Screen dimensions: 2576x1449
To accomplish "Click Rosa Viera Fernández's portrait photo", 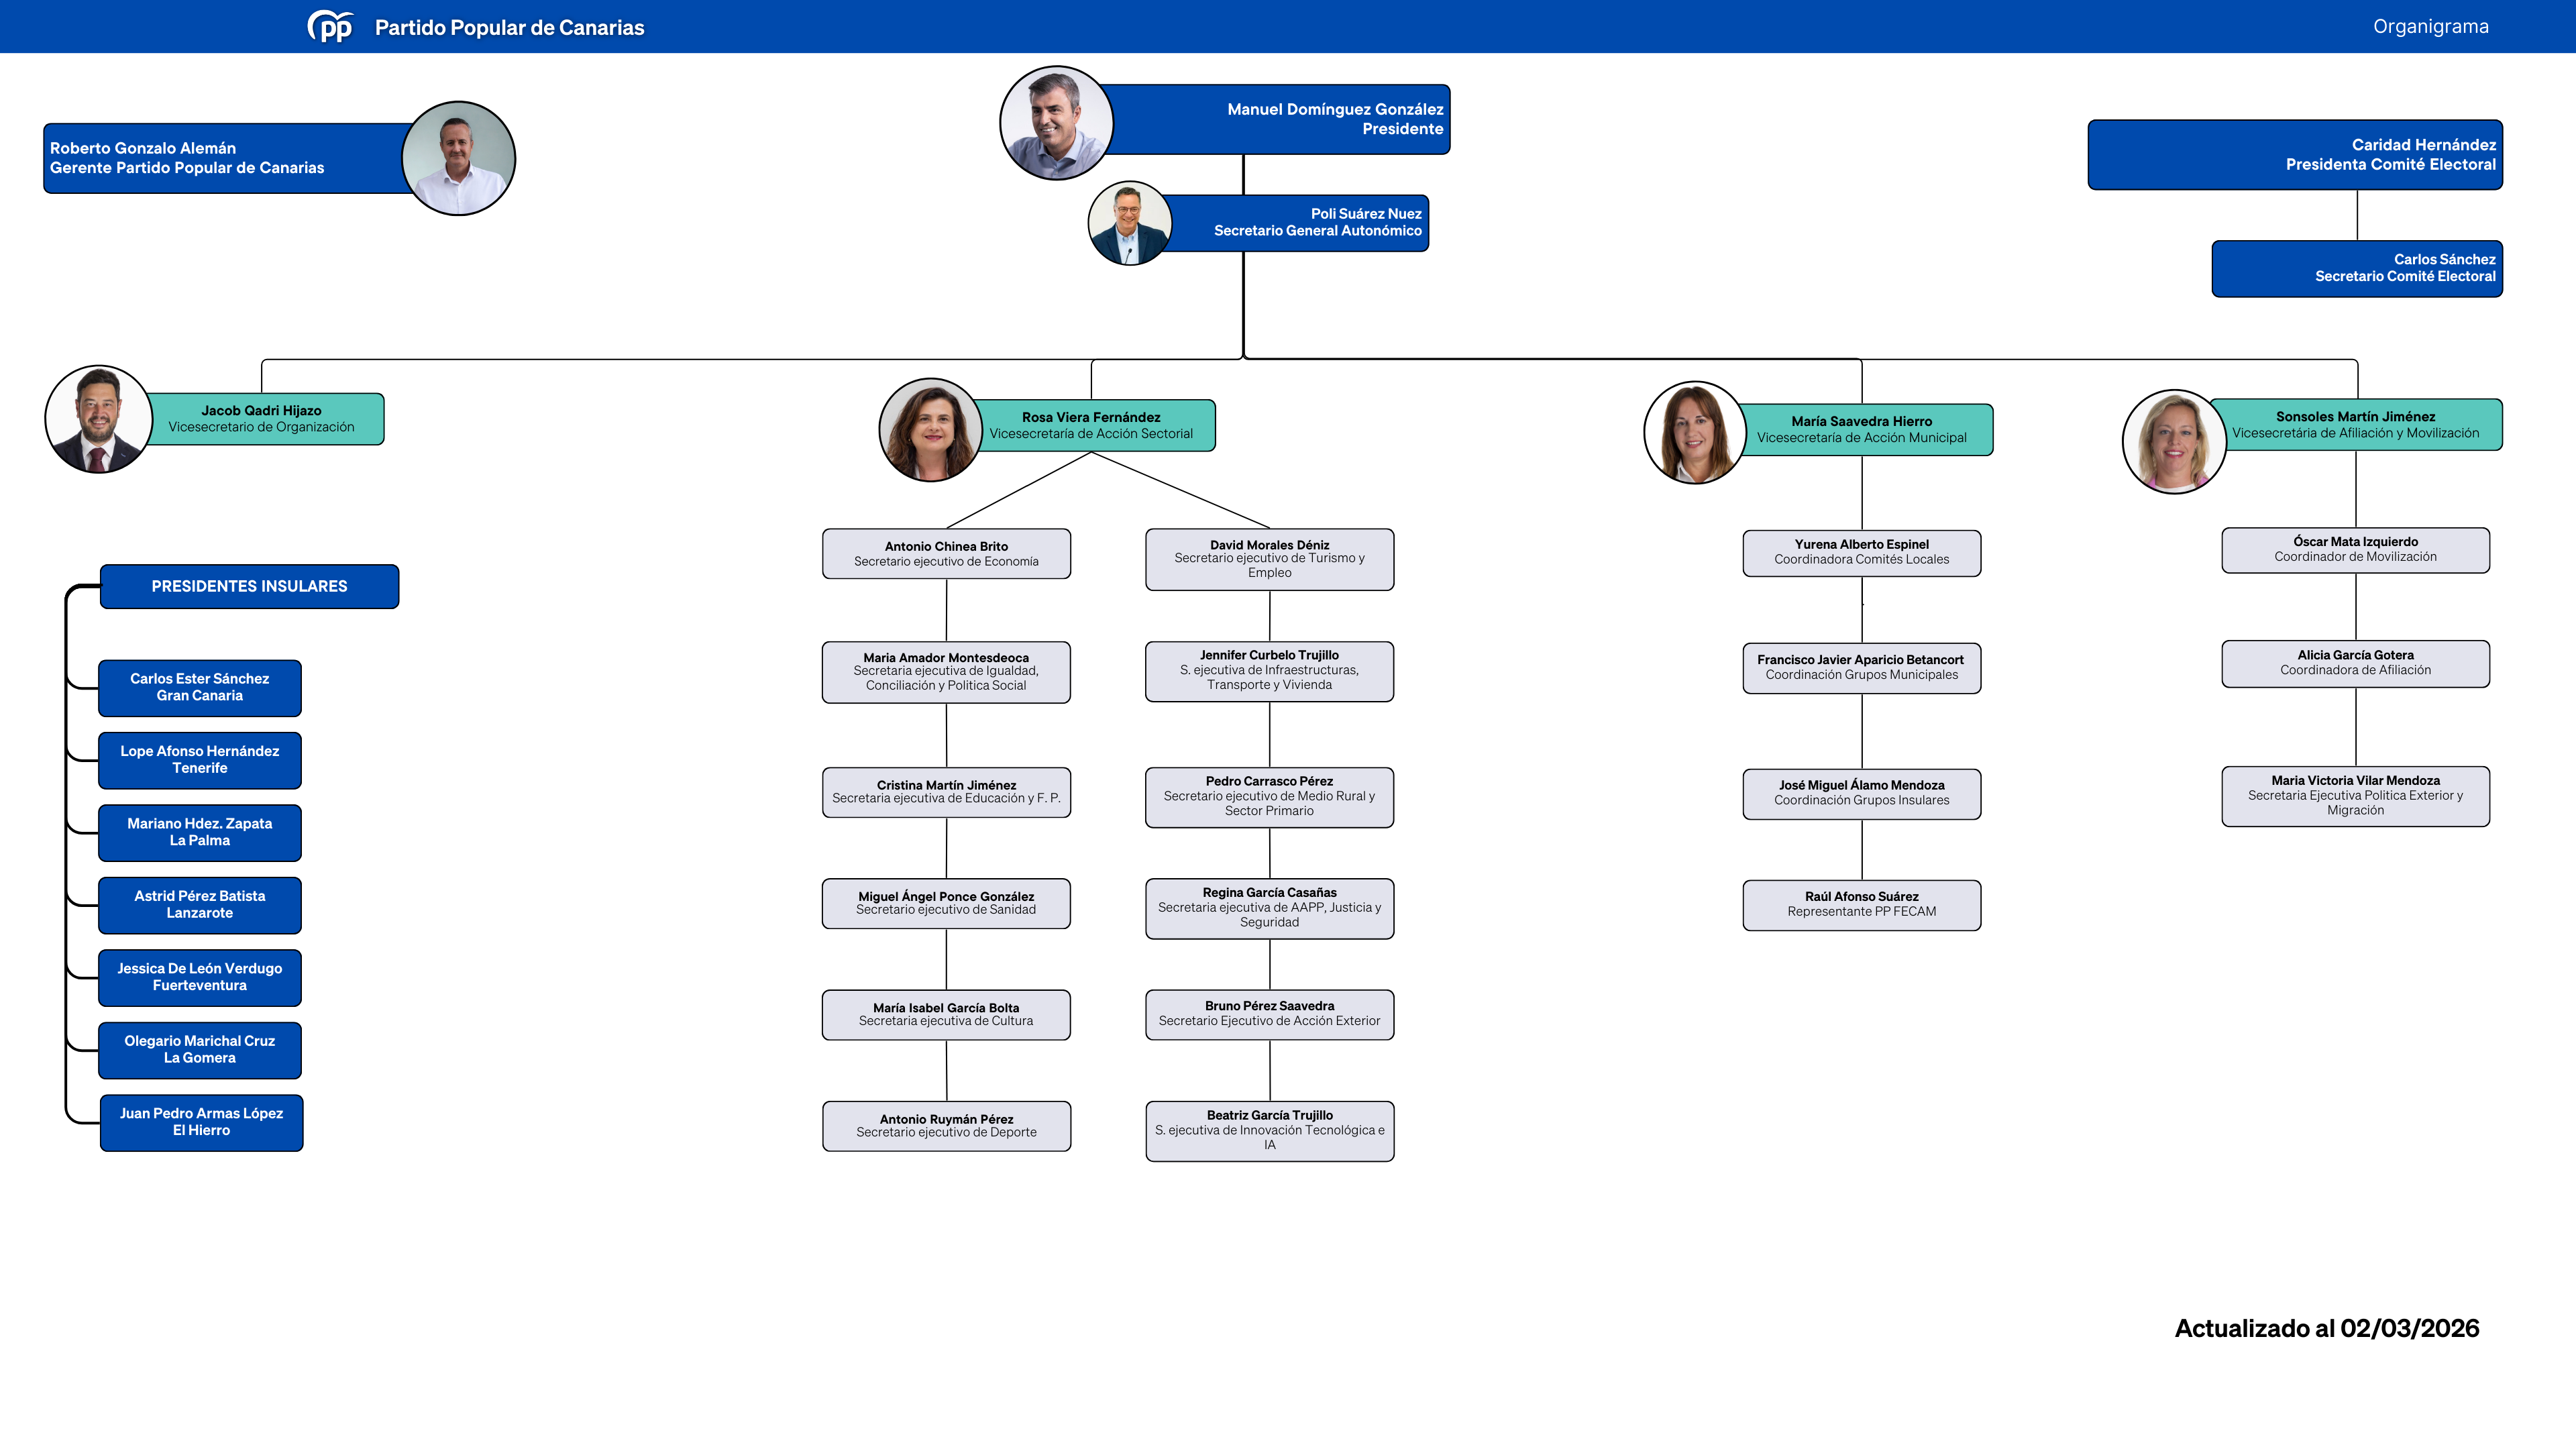I will [930, 430].
